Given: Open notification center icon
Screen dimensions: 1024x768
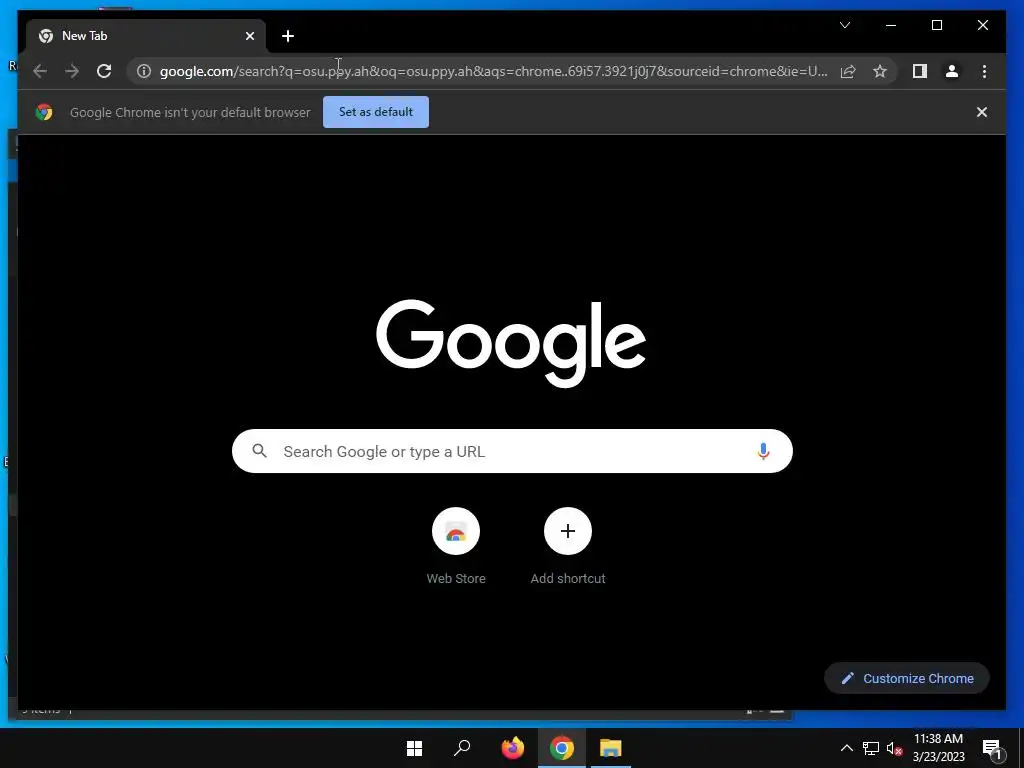Looking at the screenshot, I should point(992,748).
